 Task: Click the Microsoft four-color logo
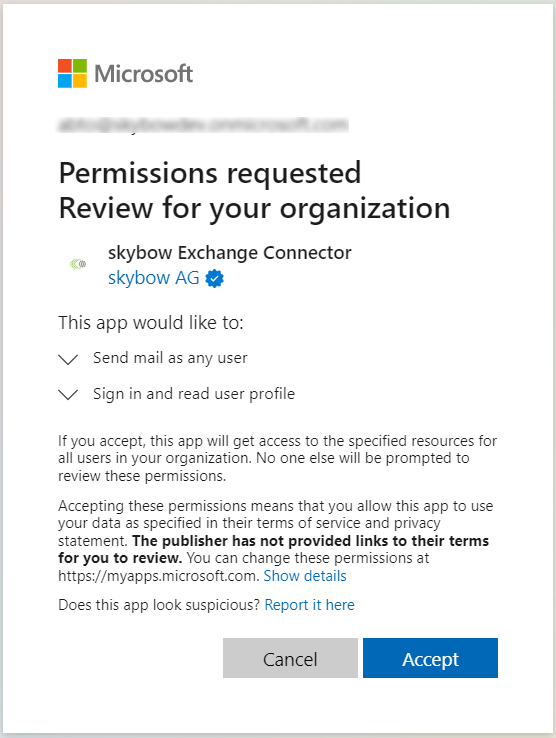[x=73, y=73]
